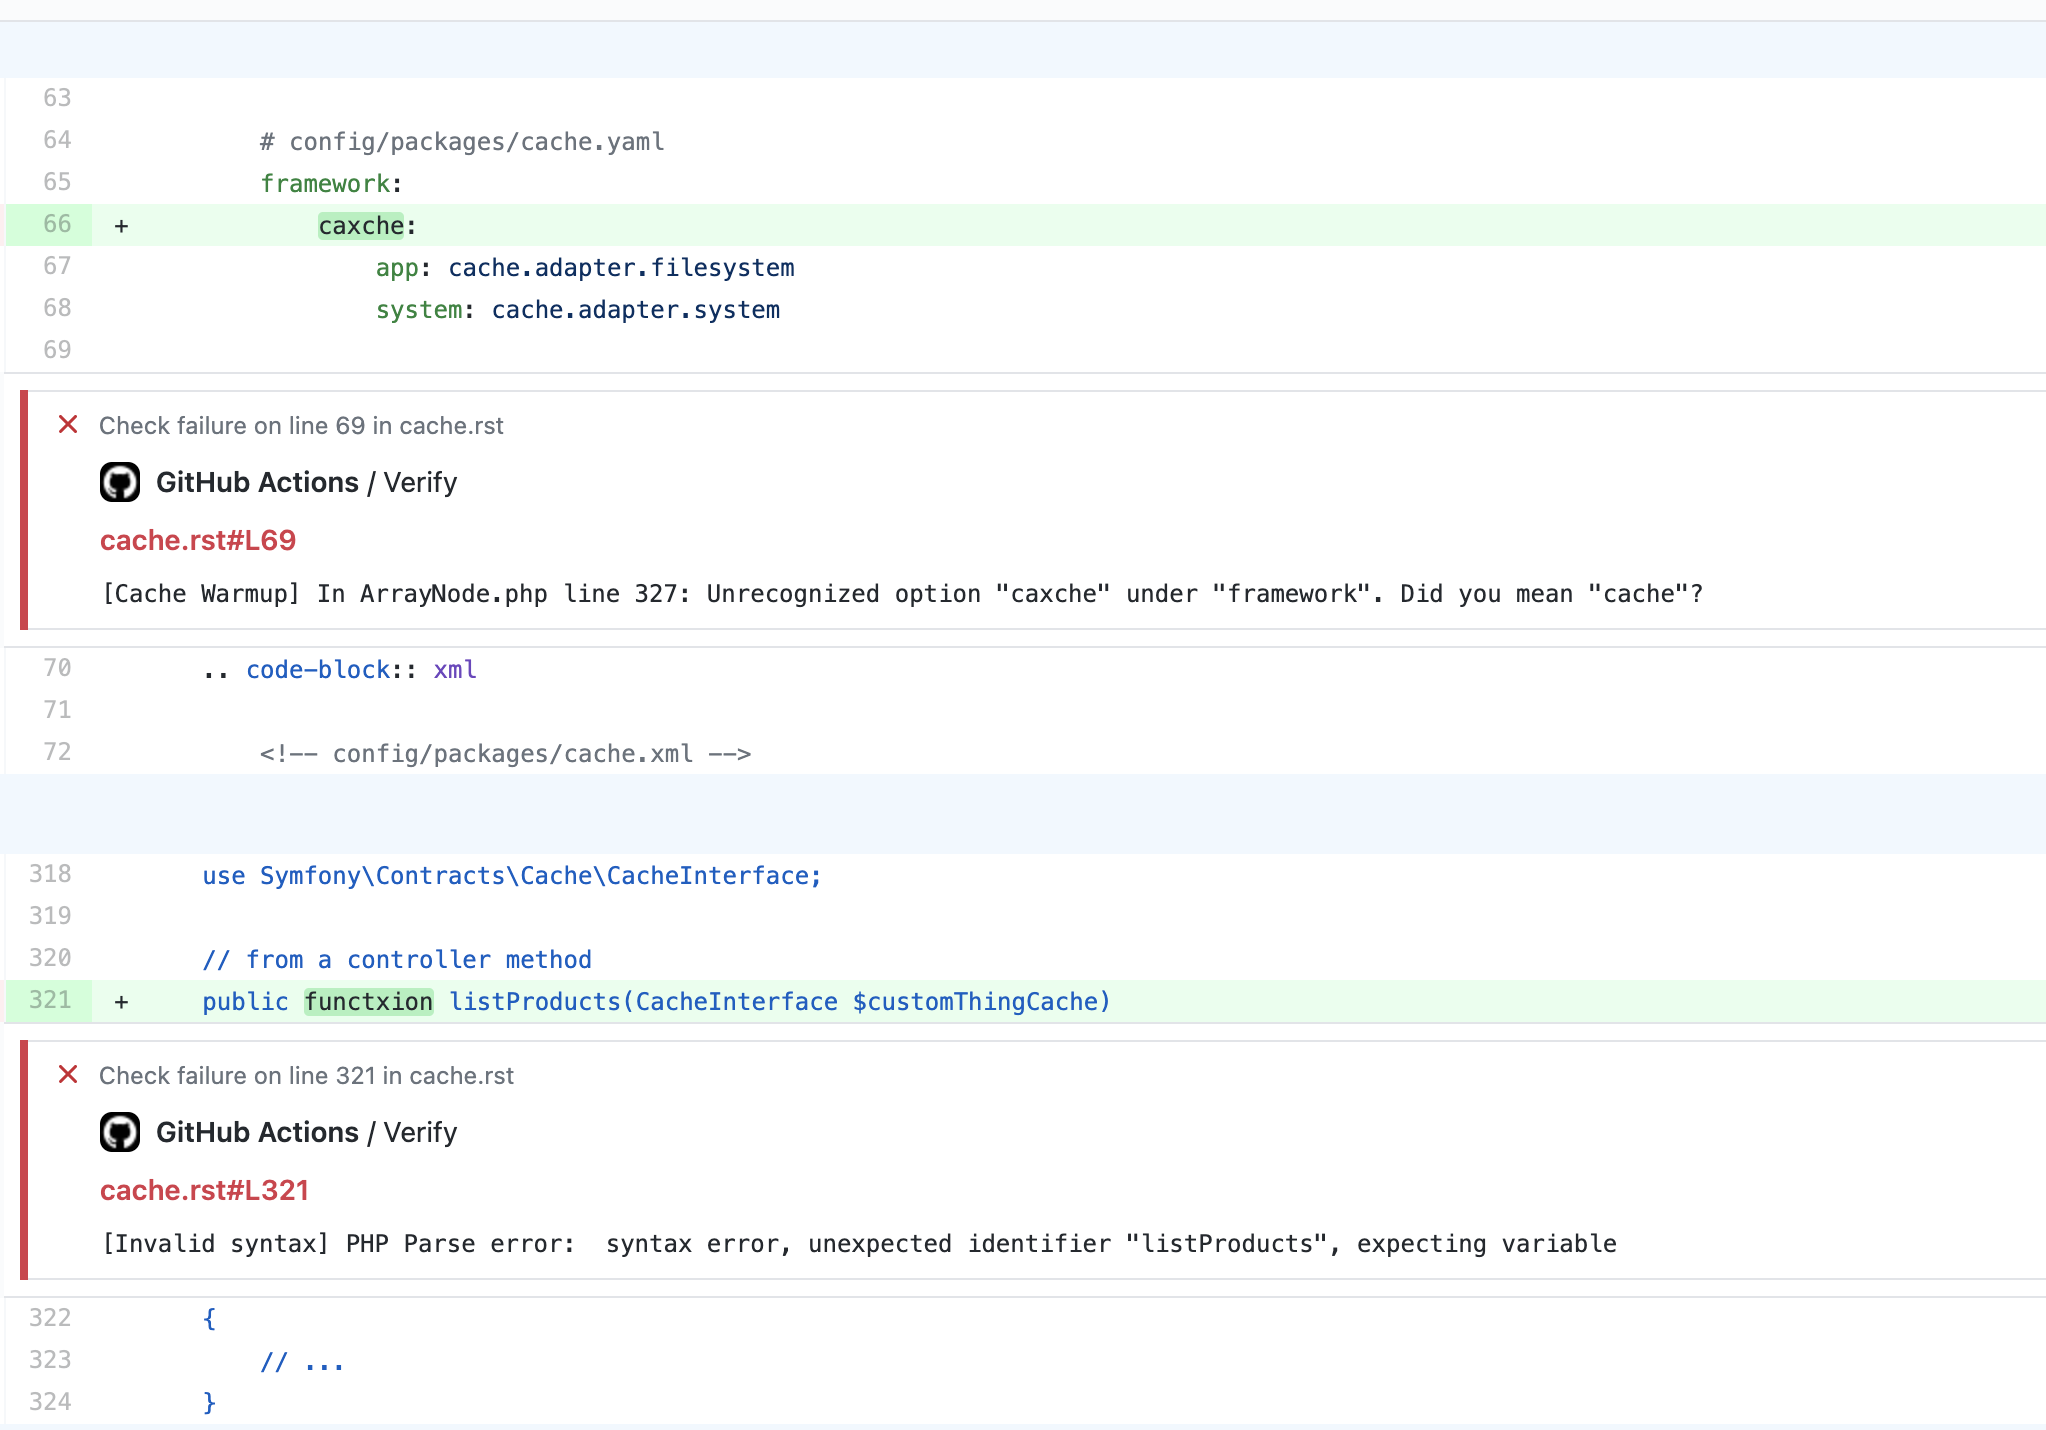
Task: Click '// from a controller method' comment
Action: (x=397, y=960)
